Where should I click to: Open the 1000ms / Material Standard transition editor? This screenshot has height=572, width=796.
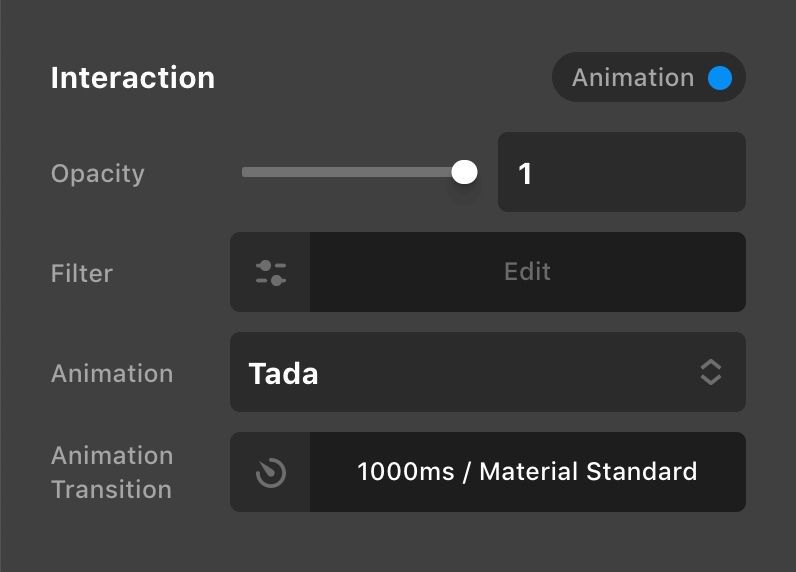pos(527,472)
